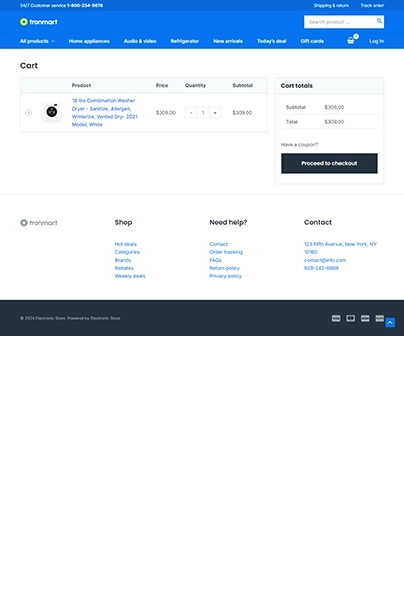Open the Log in link
404x600 pixels.
coord(376,41)
